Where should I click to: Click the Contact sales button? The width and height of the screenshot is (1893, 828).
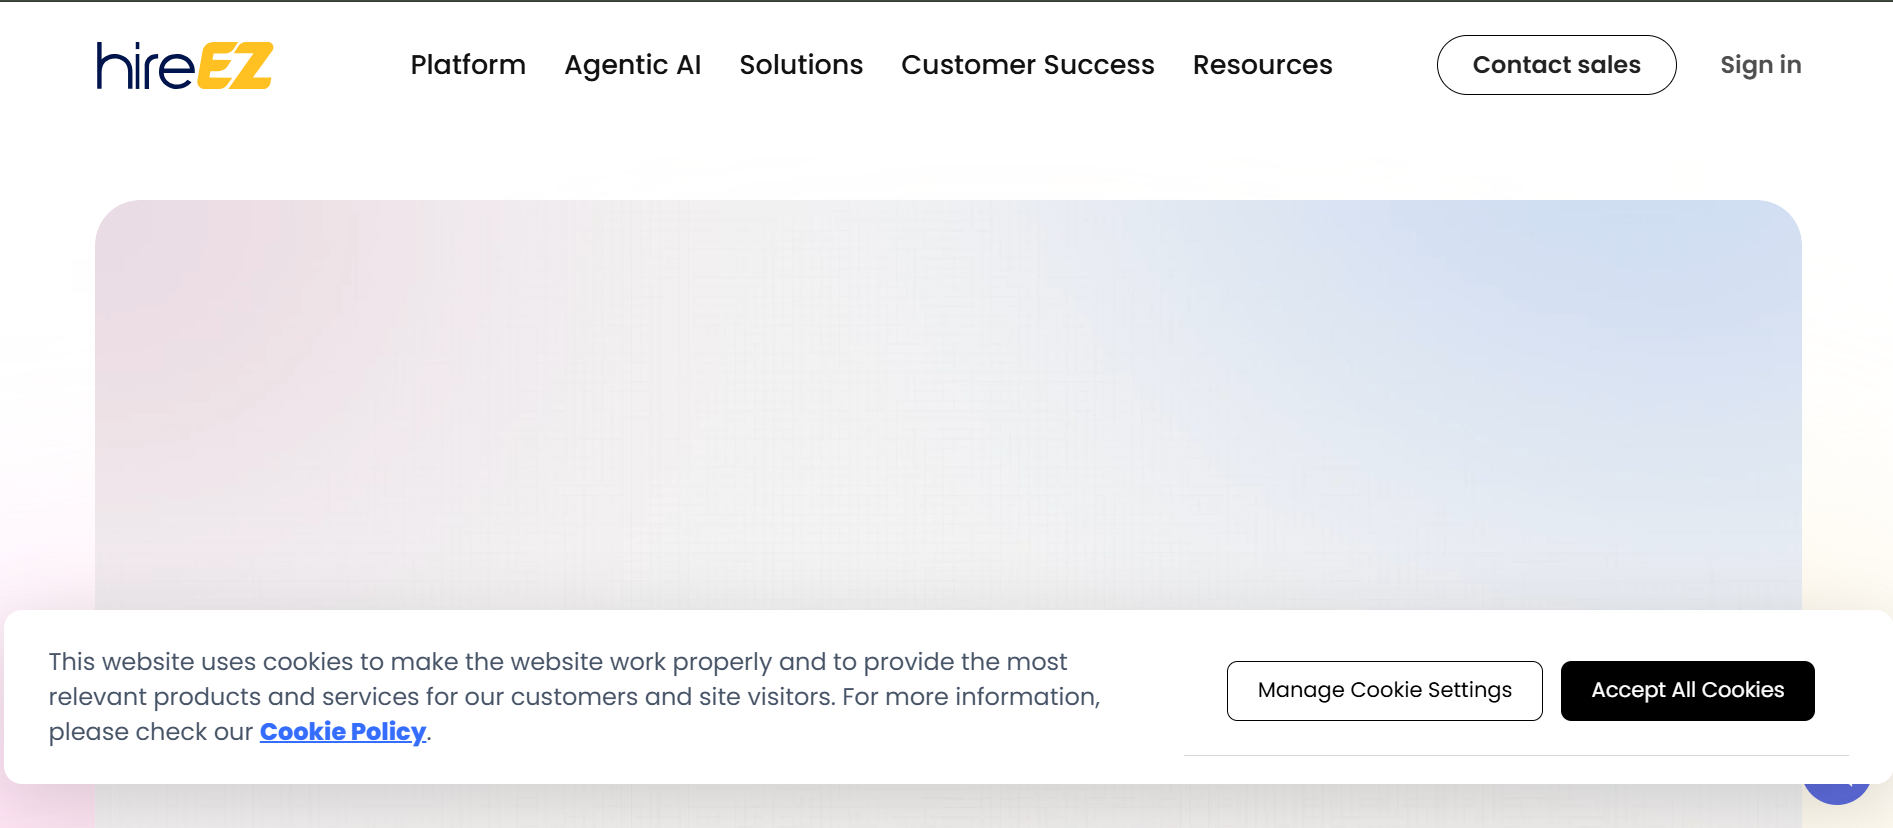1556,65
